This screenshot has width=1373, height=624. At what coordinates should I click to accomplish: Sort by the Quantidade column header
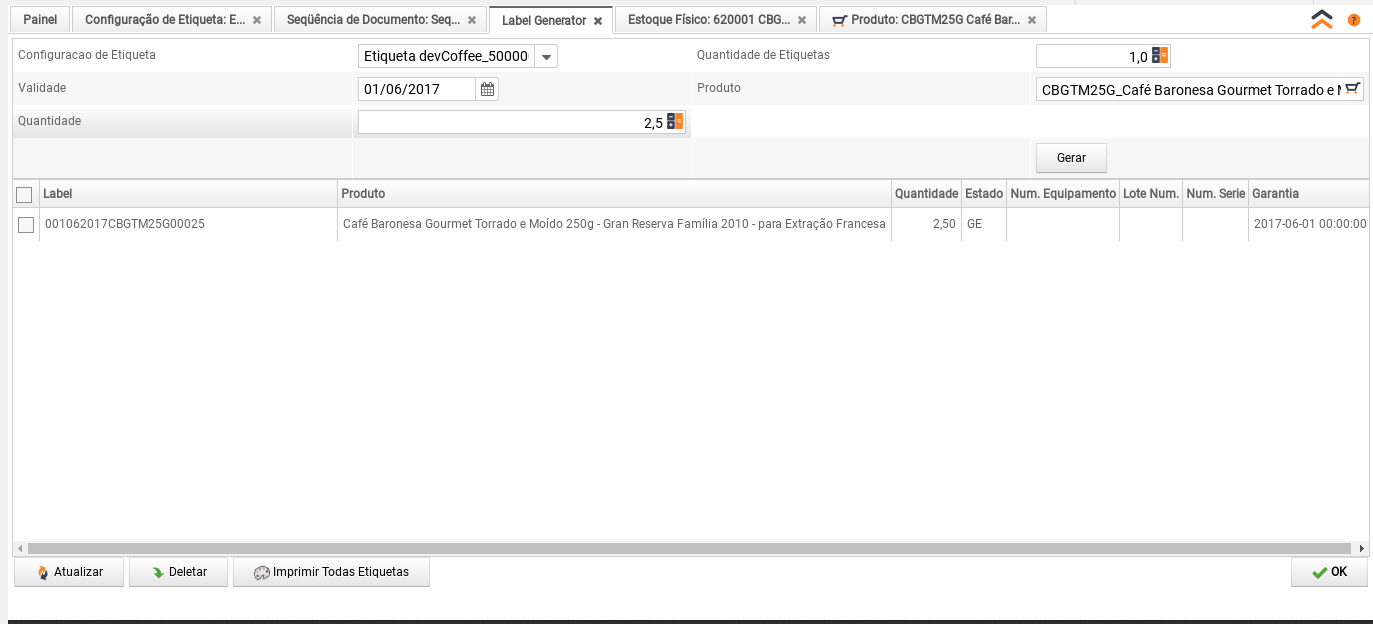coord(926,194)
